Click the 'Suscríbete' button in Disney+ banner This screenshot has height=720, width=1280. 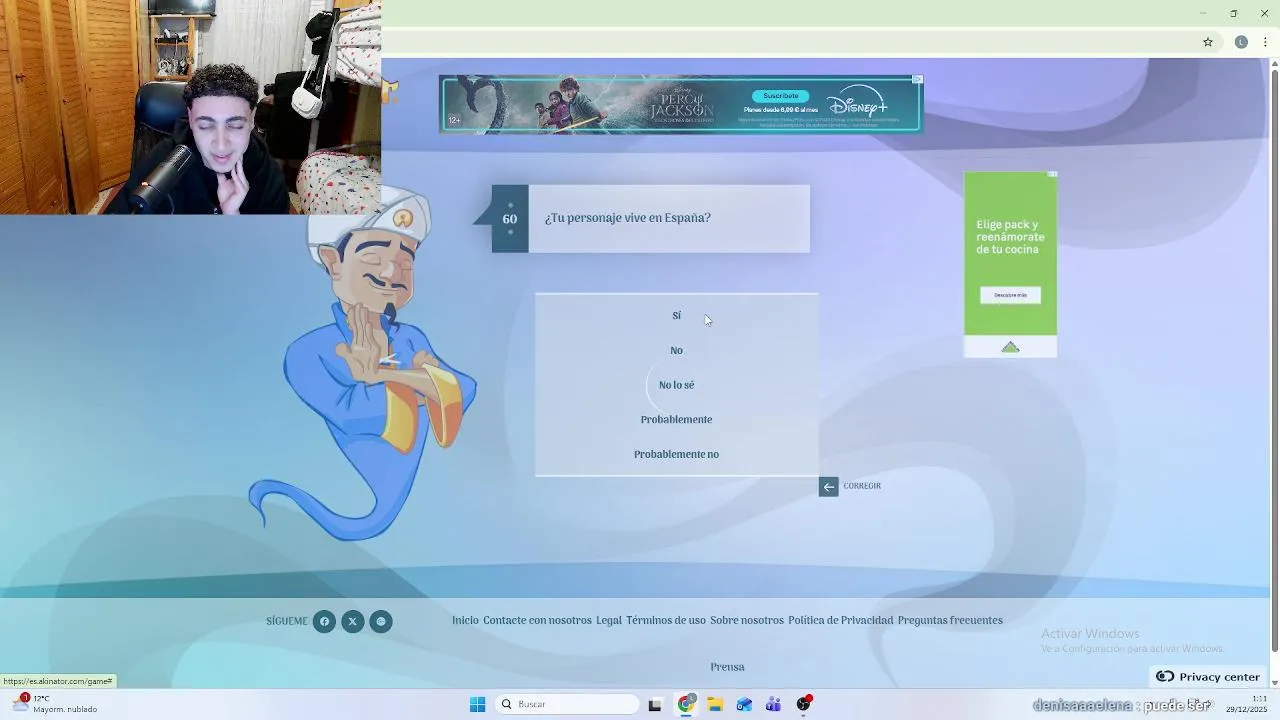[x=781, y=96]
